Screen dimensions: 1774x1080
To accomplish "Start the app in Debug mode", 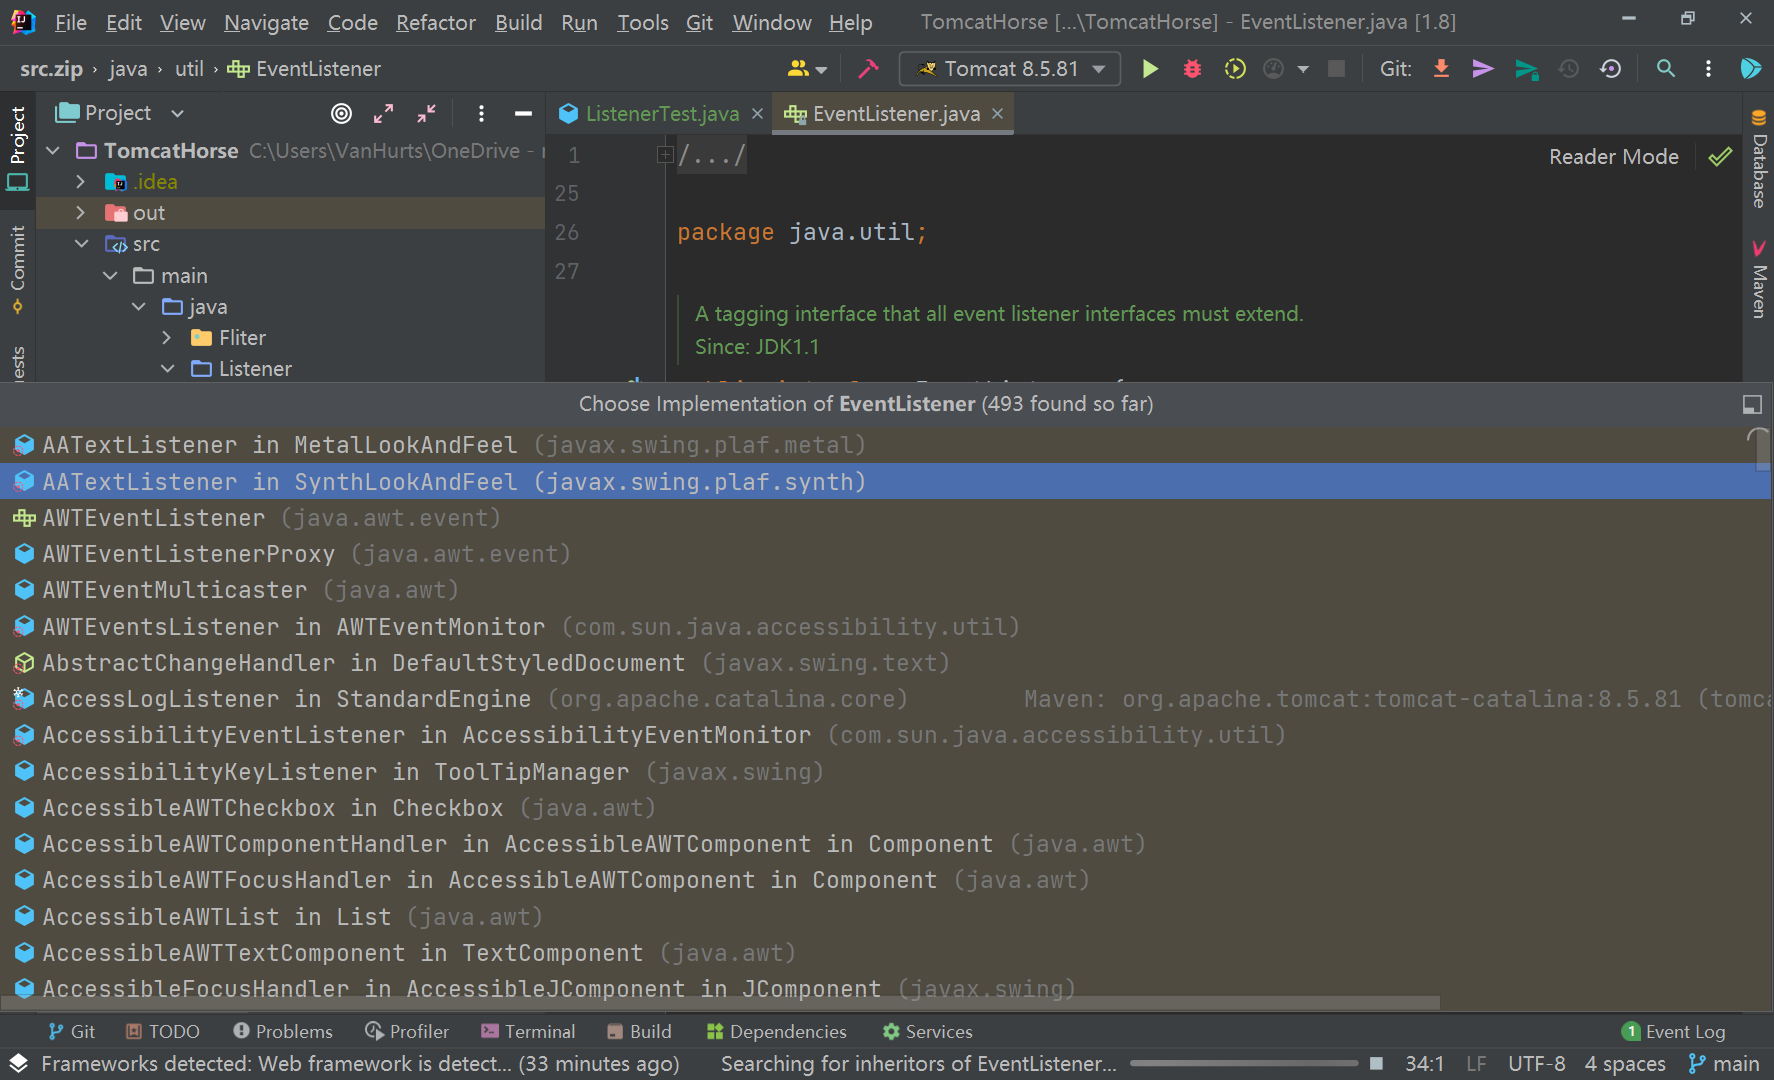I will (x=1191, y=68).
